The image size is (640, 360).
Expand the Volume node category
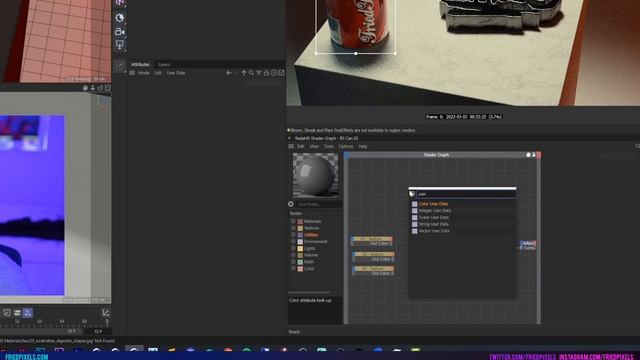pyautogui.click(x=293, y=255)
